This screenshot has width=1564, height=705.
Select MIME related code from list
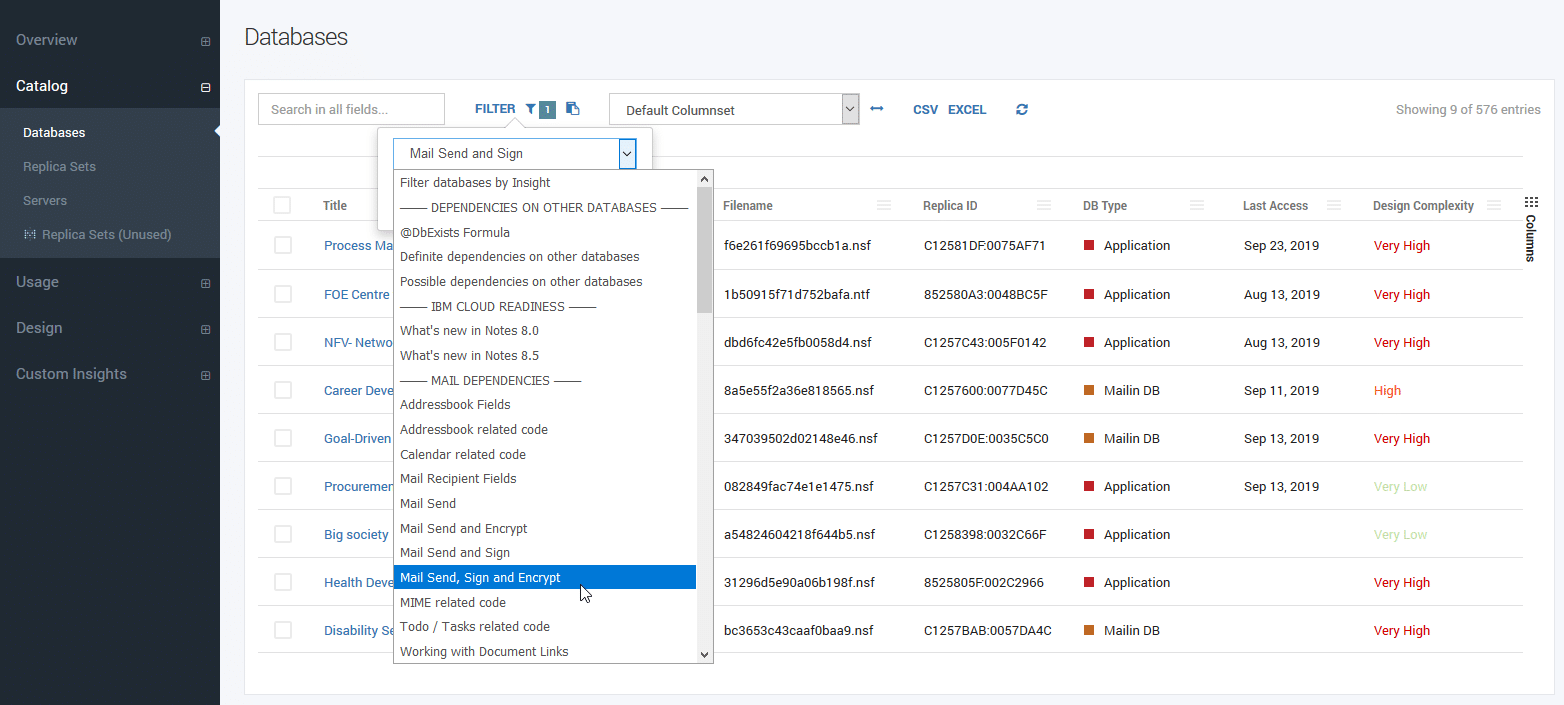click(x=453, y=603)
